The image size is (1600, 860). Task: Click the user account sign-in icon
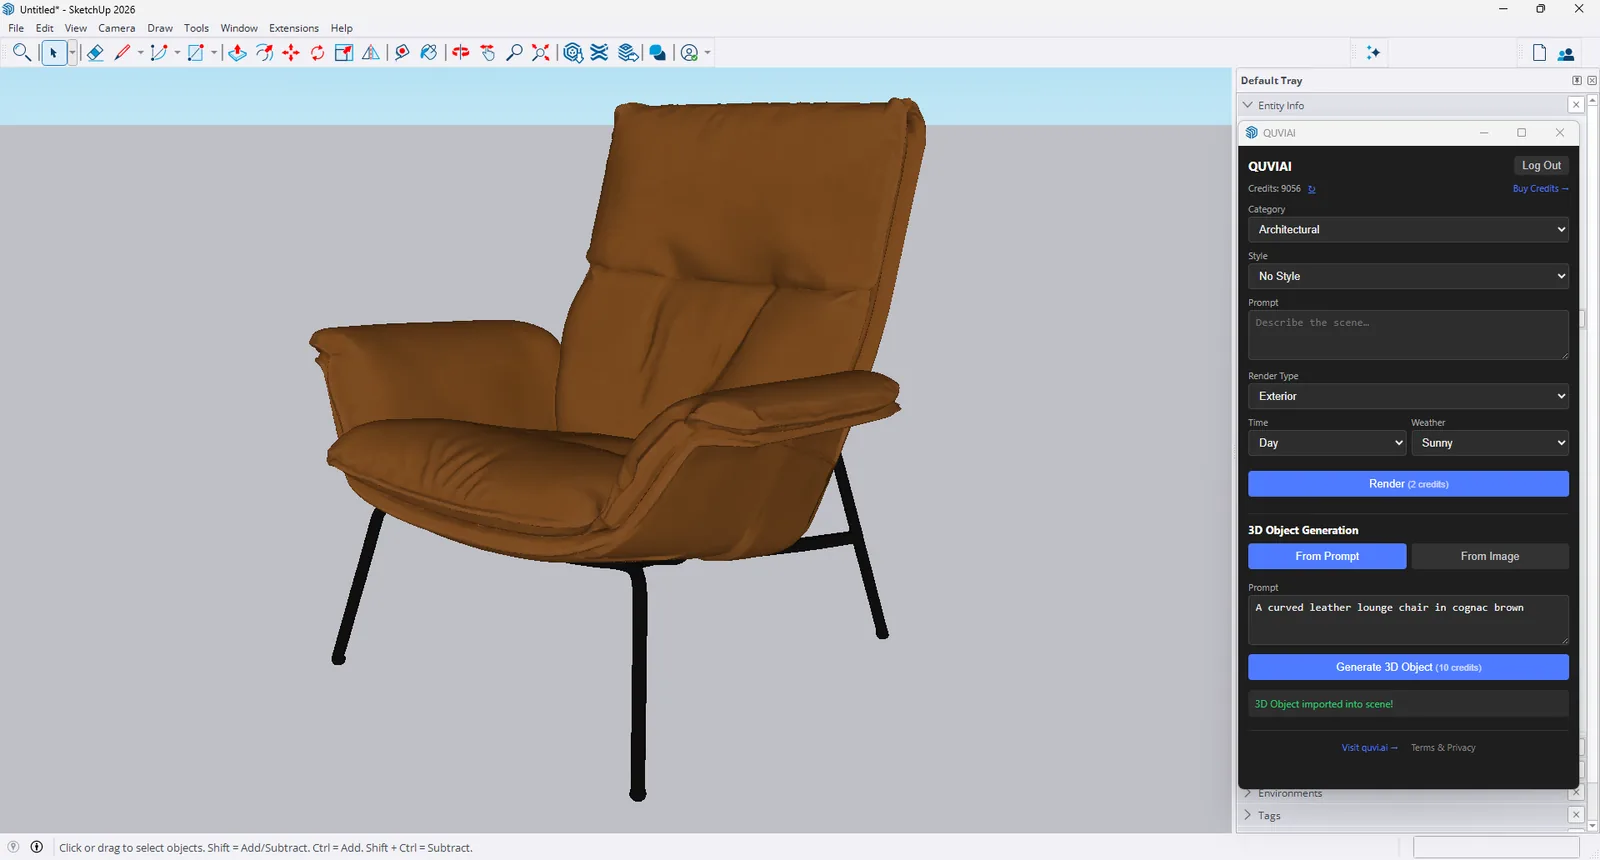[x=690, y=53]
